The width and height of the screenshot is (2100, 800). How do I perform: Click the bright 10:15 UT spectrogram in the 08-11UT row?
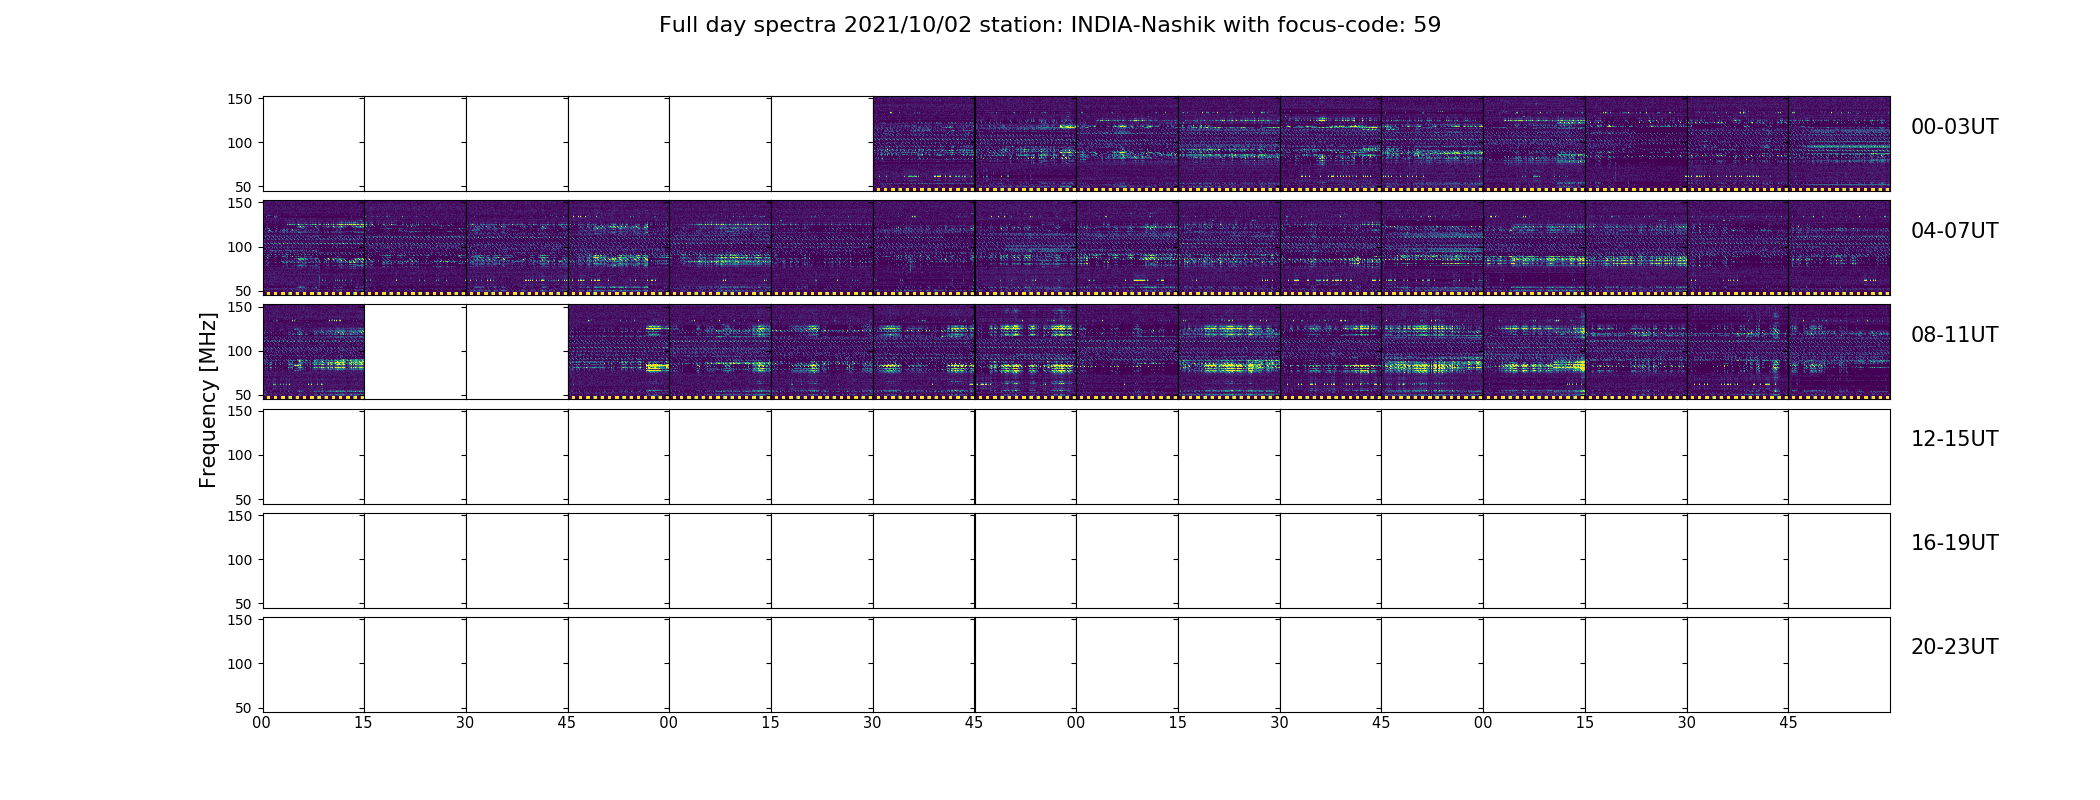(x=1229, y=352)
